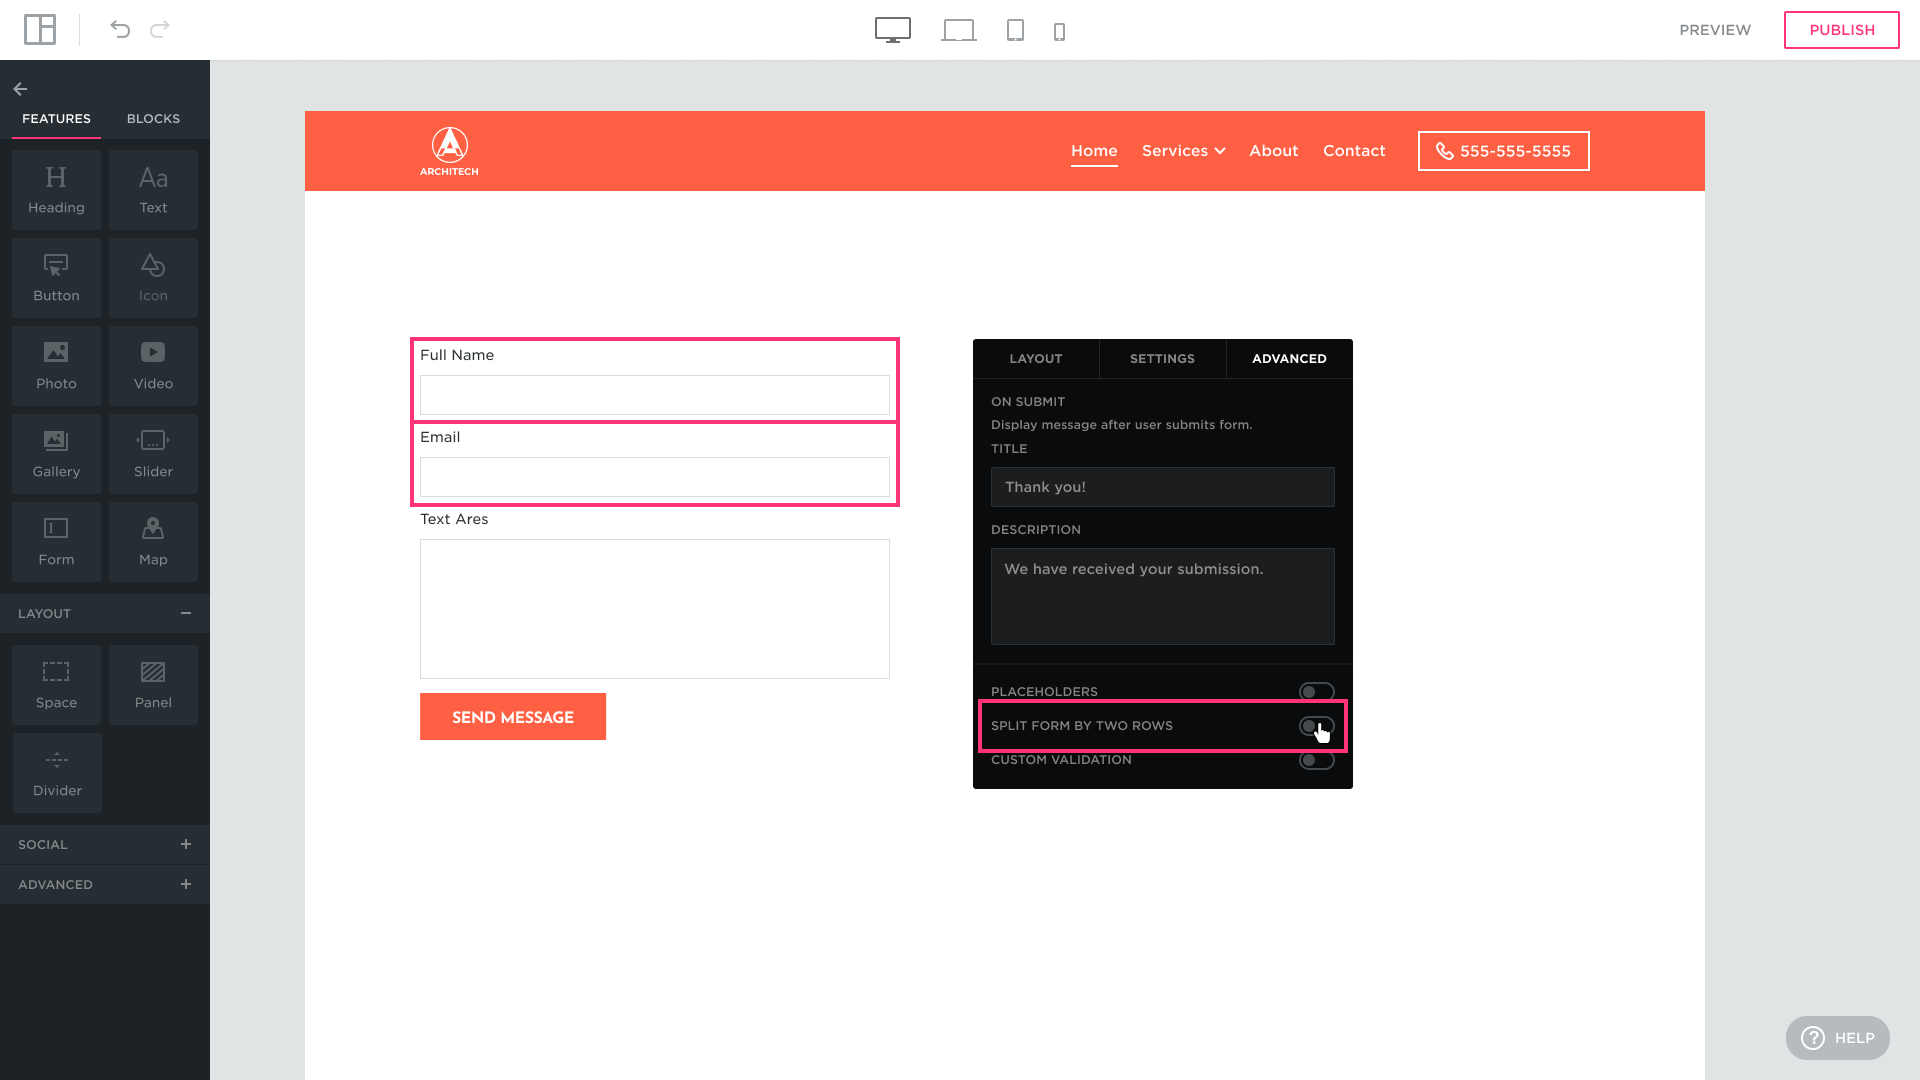This screenshot has width=1920, height=1080.
Task: Select the mobile phone view icon
Action: [x=1059, y=32]
